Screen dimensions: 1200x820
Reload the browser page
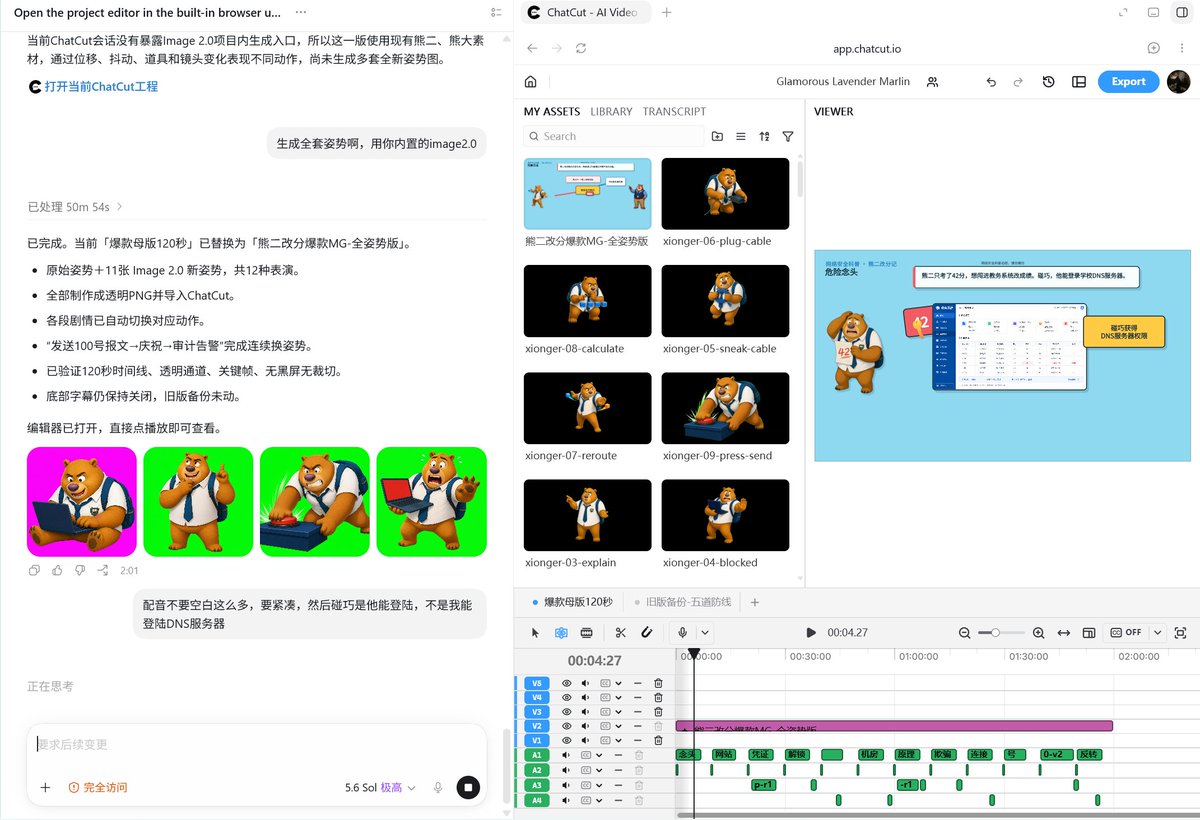pyautogui.click(x=581, y=48)
